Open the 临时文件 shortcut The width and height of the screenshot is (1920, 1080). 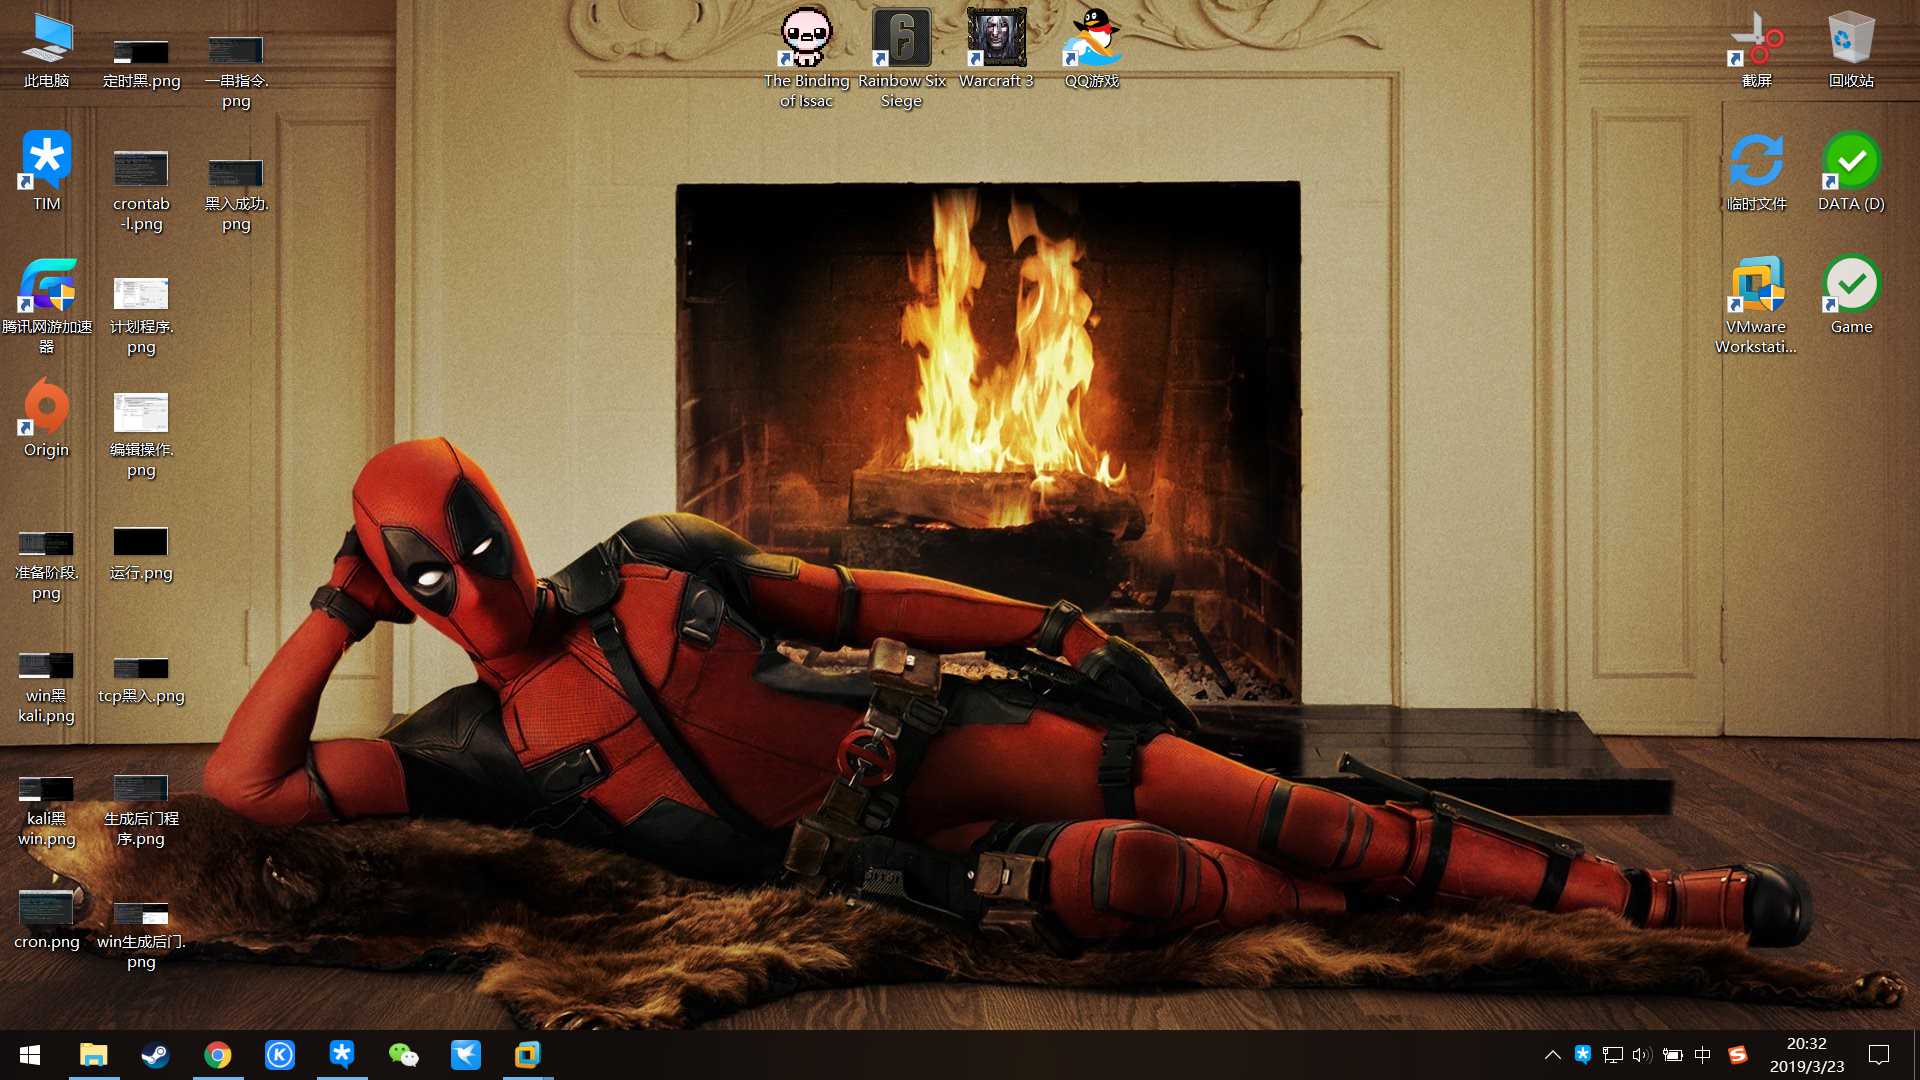coord(1757,172)
